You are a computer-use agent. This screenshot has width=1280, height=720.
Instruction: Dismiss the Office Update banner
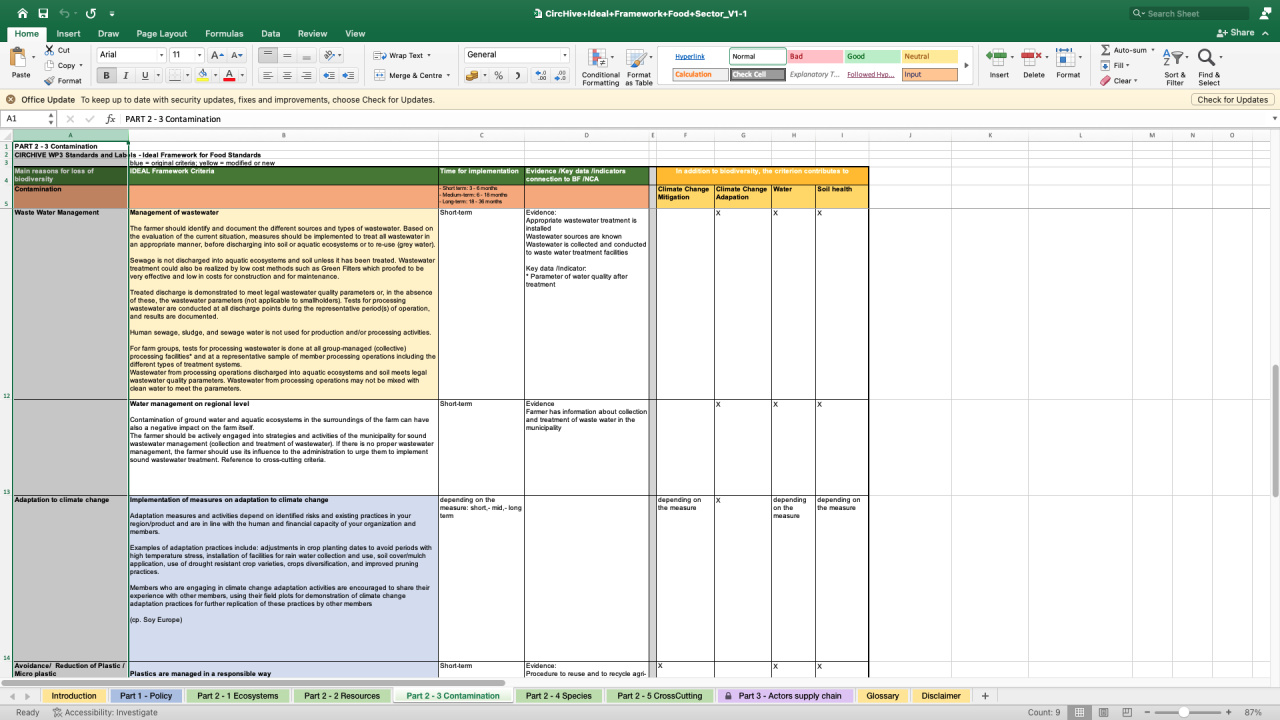pos(11,100)
